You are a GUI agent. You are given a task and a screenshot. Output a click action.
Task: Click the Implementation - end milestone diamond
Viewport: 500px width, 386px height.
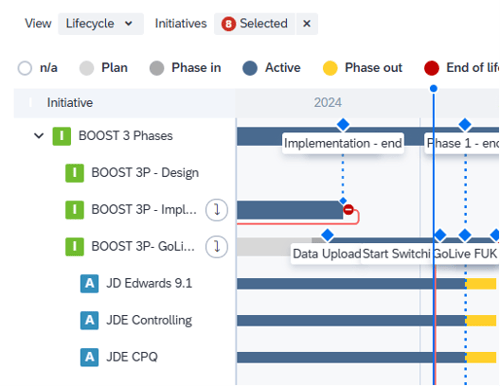[x=343, y=125]
